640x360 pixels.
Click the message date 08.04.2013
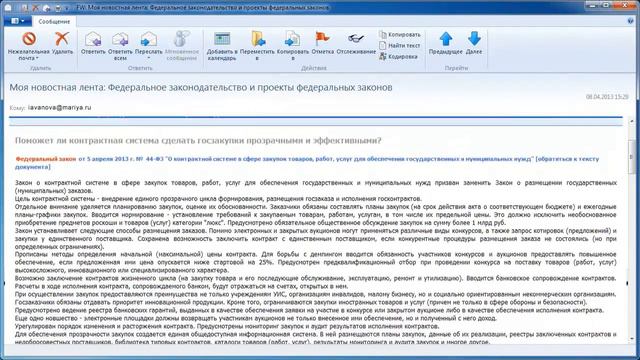coord(607,97)
